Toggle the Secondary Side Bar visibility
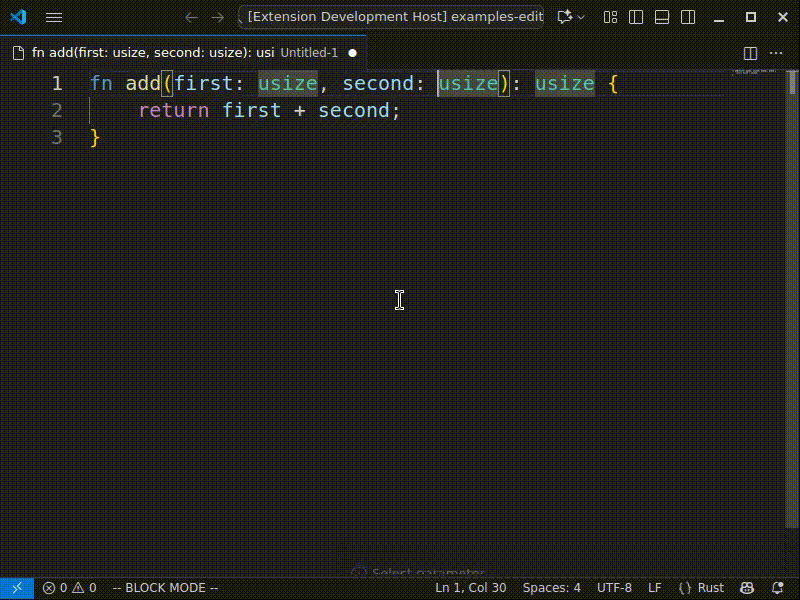Screen dimensions: 800x600 click(688, 17)
